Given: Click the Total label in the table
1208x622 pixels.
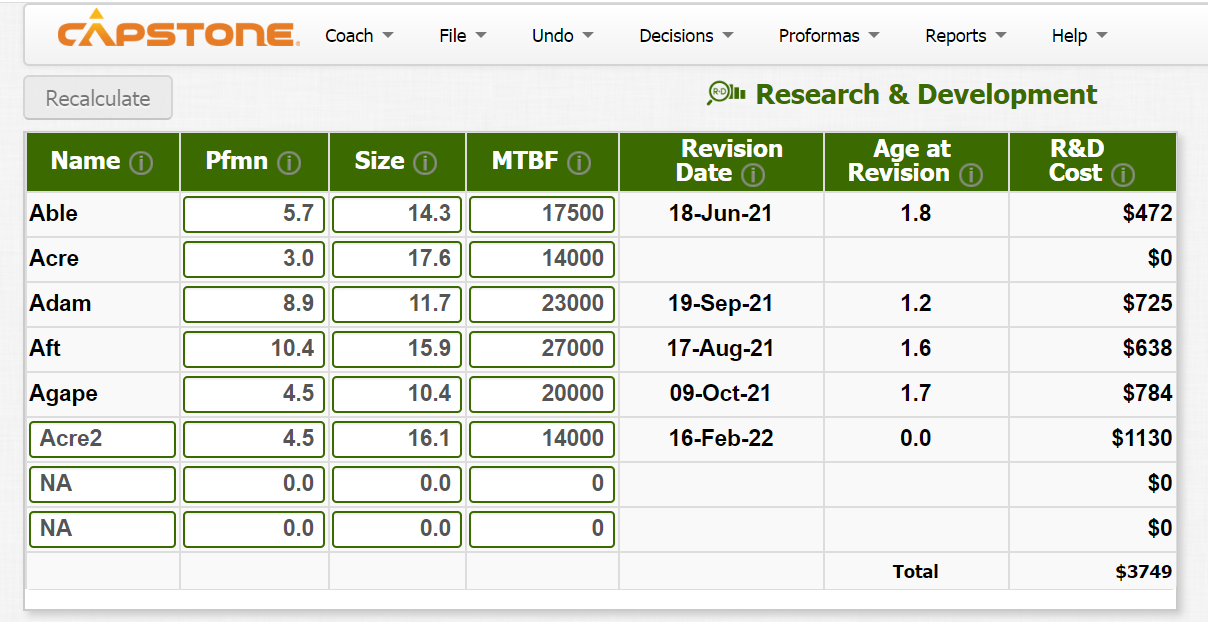Looking at the screenshot, I should 916,572.
